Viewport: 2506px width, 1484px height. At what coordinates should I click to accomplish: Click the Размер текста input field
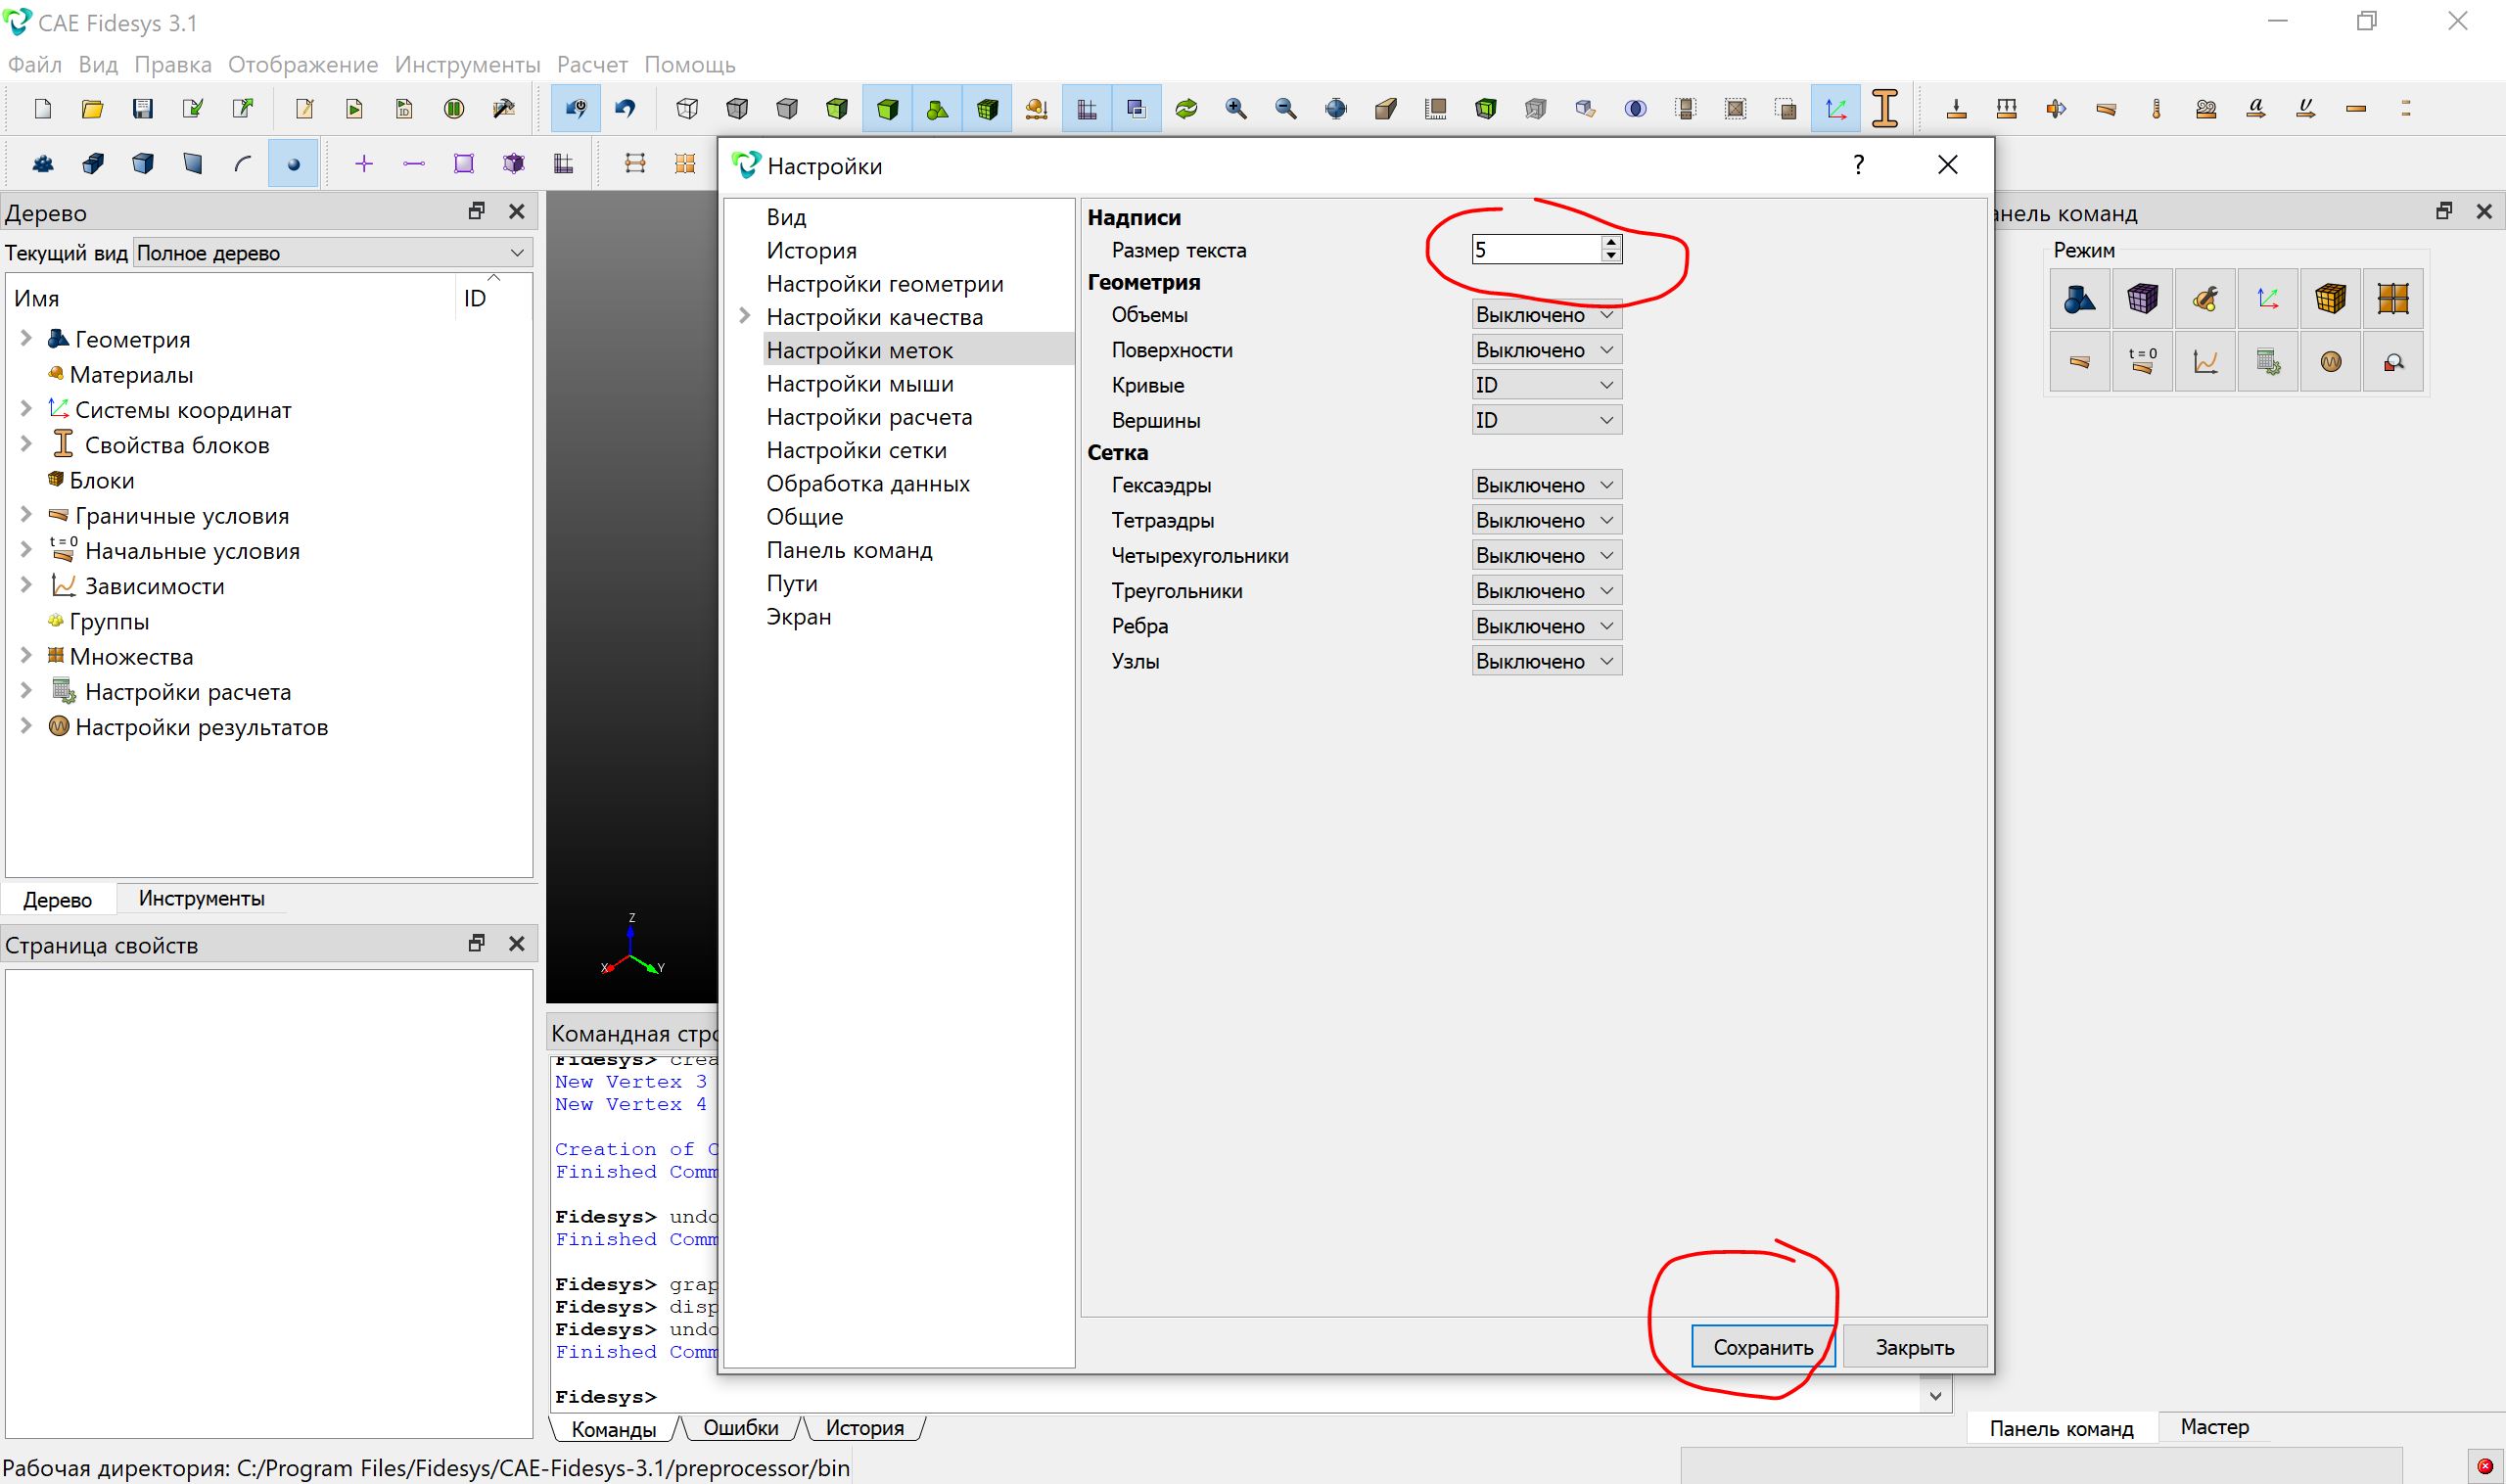click(1536, 249)
